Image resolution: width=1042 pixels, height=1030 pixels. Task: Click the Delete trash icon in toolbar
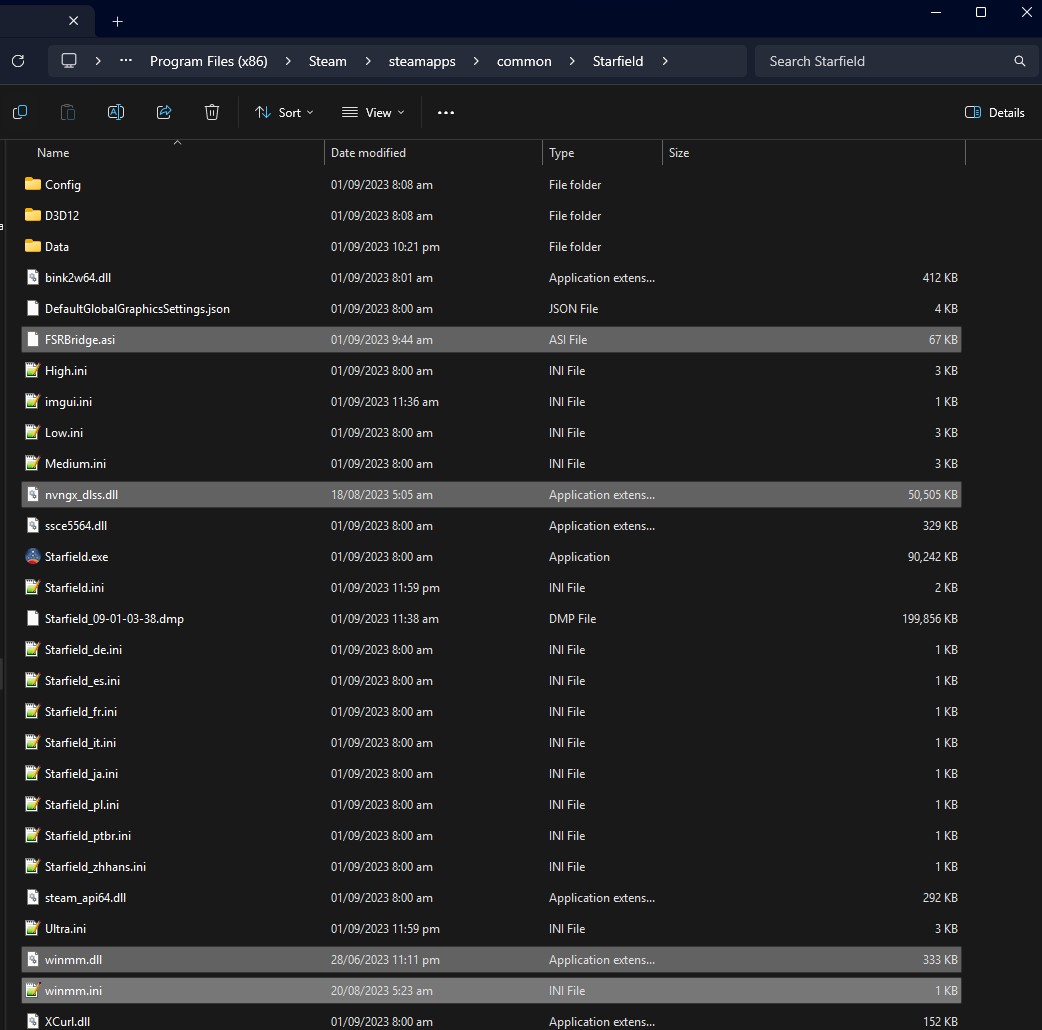pyautogui.click(x=212, y=112)
